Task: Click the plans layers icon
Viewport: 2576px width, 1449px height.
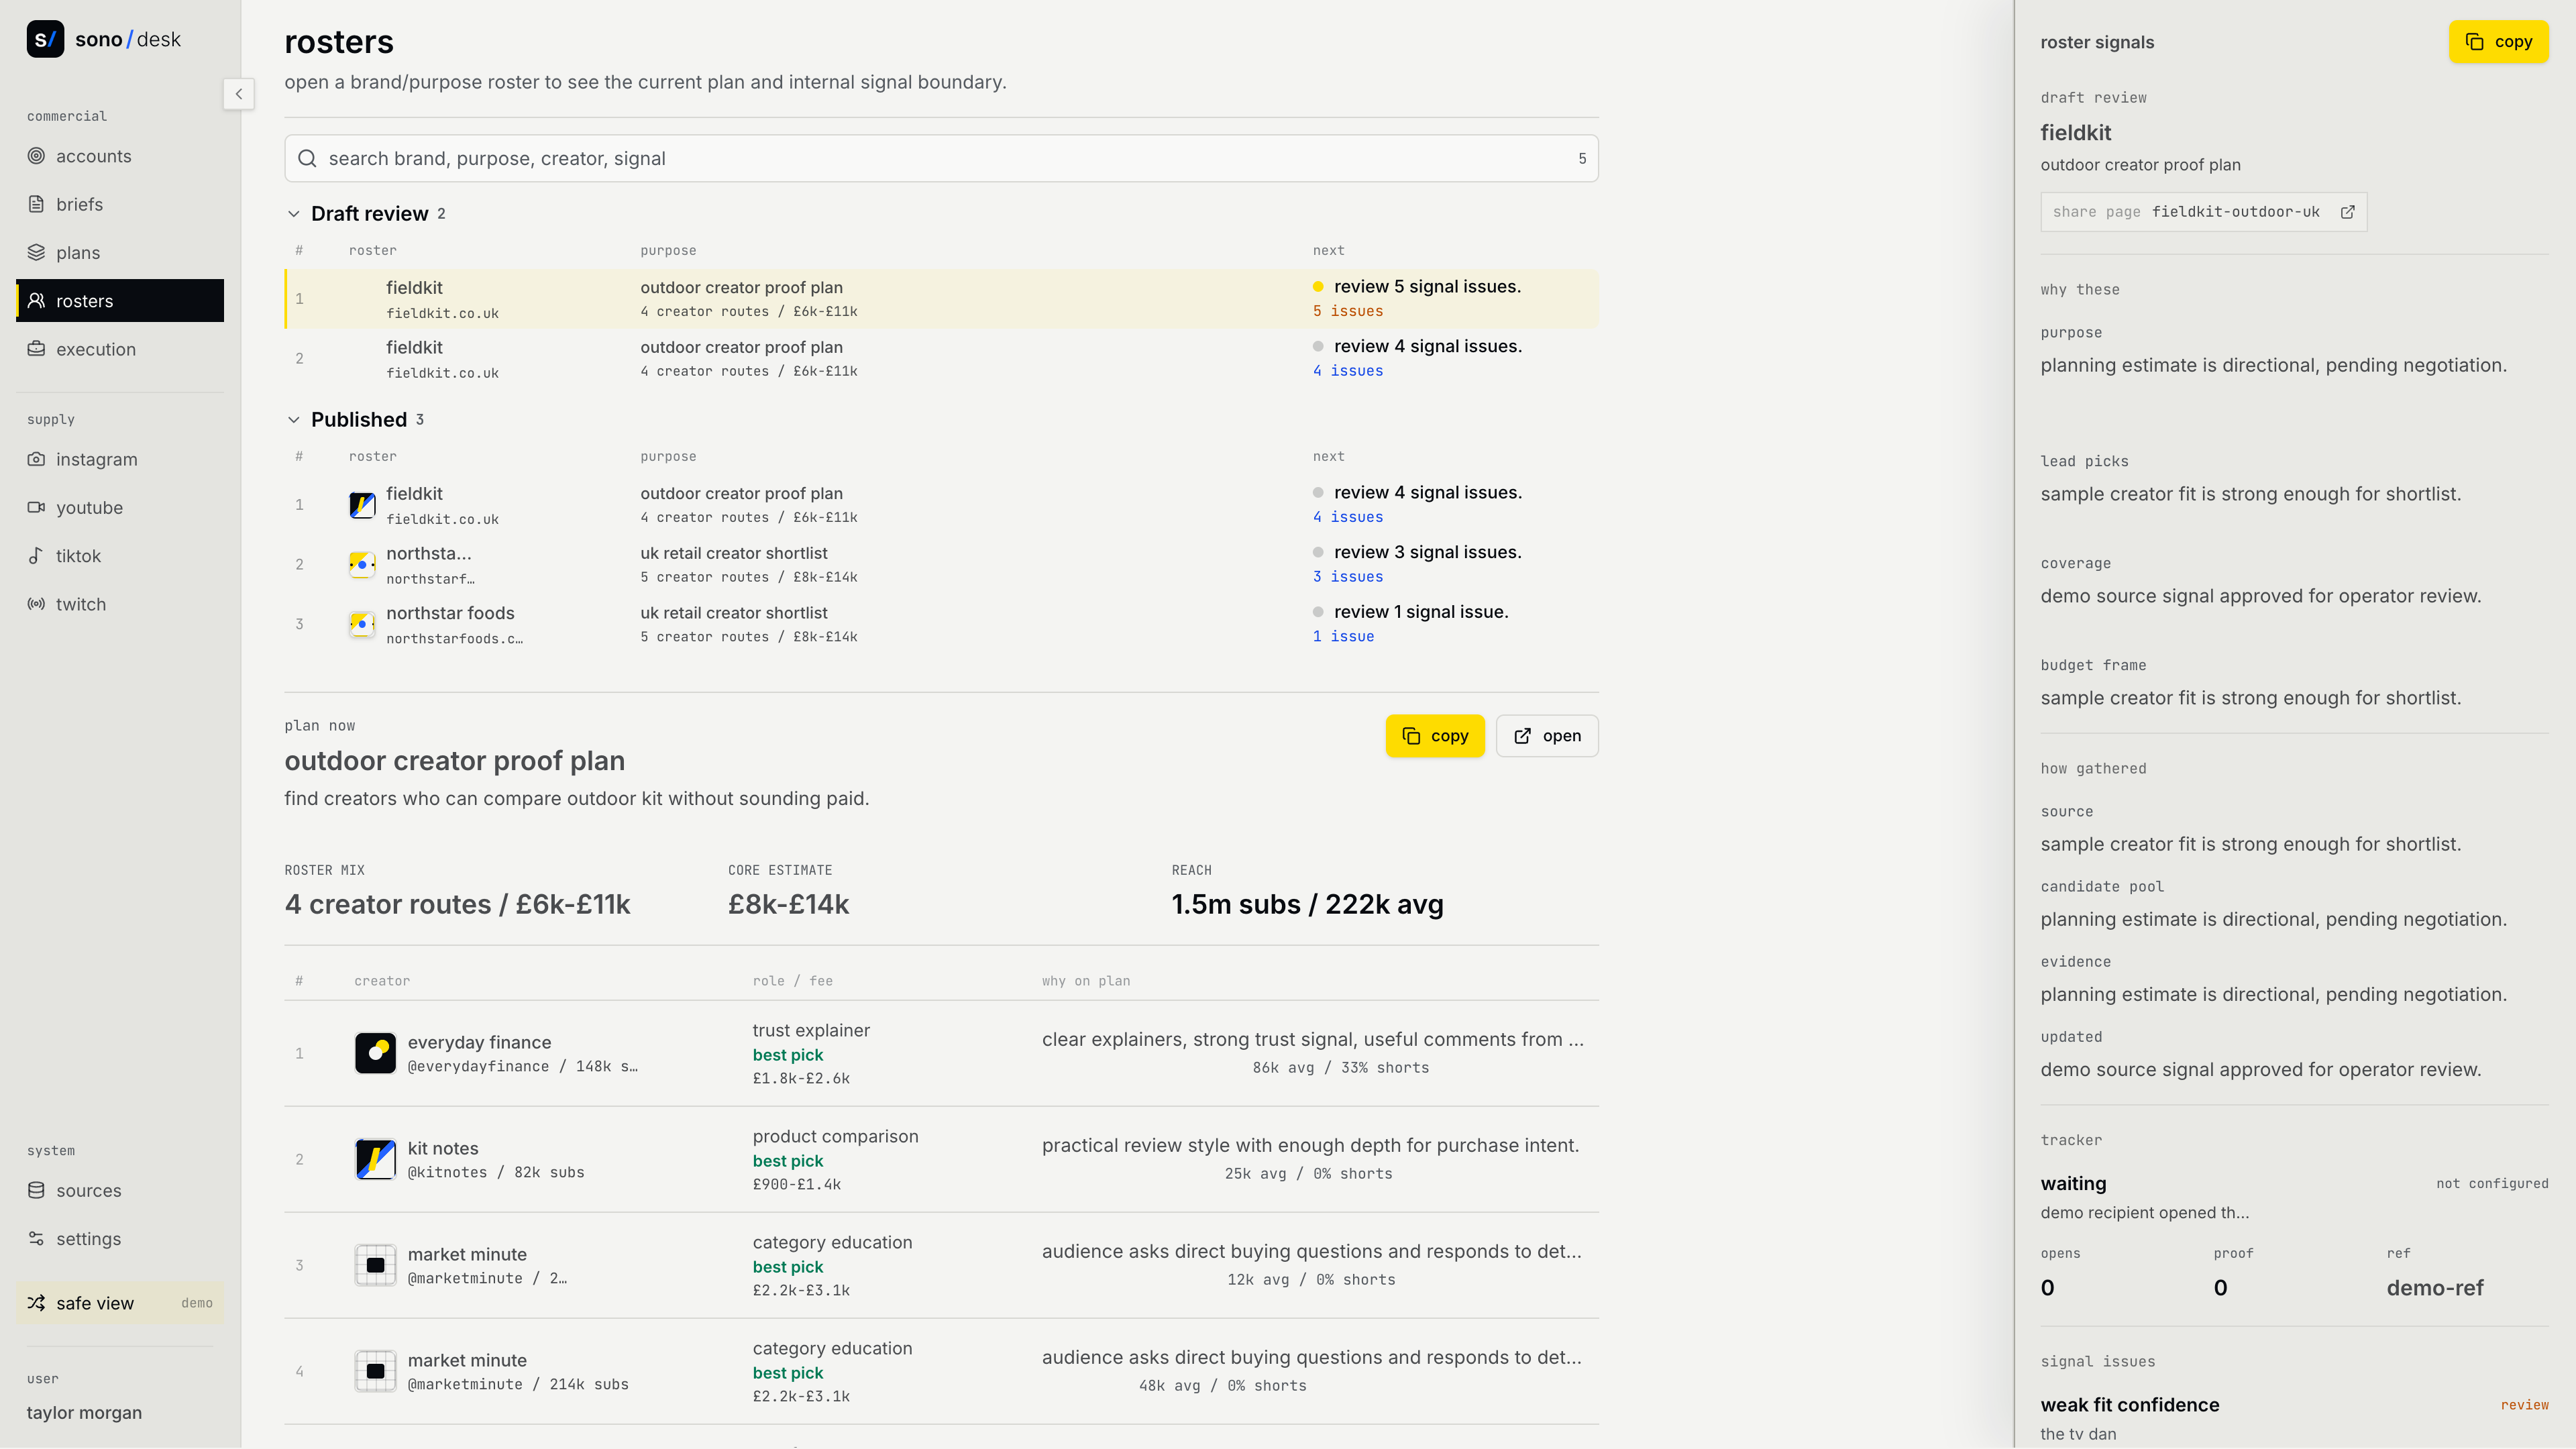Action: point(36,252)
